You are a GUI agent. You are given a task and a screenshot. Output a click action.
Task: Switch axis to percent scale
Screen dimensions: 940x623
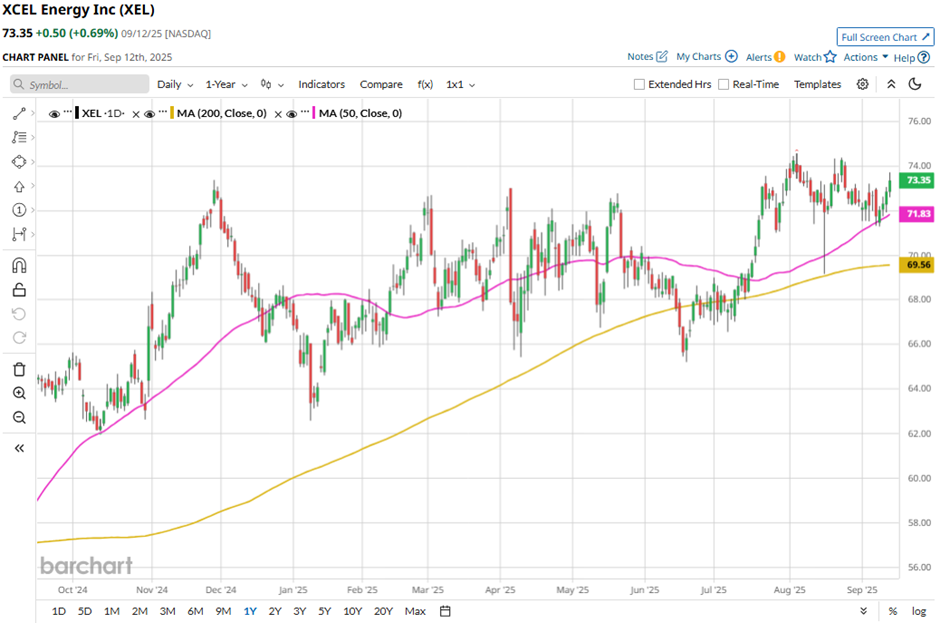893,611
